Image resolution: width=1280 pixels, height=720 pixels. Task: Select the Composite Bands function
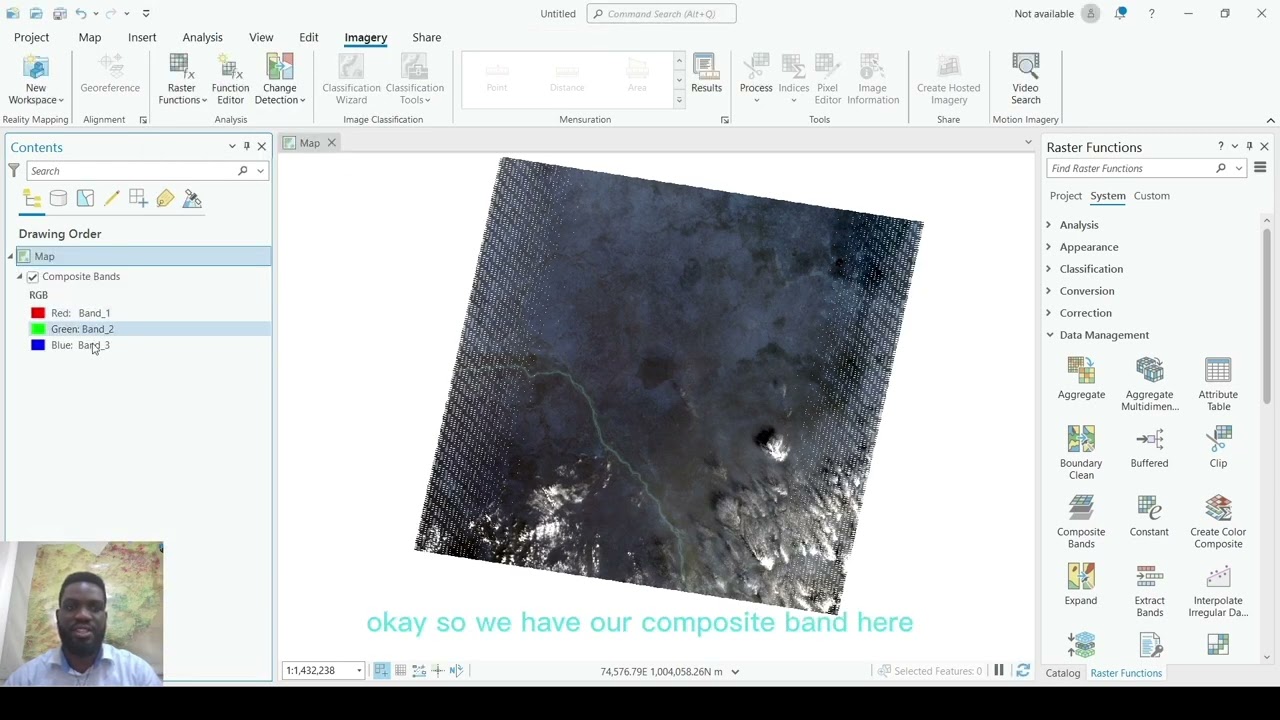[1081, 522]
